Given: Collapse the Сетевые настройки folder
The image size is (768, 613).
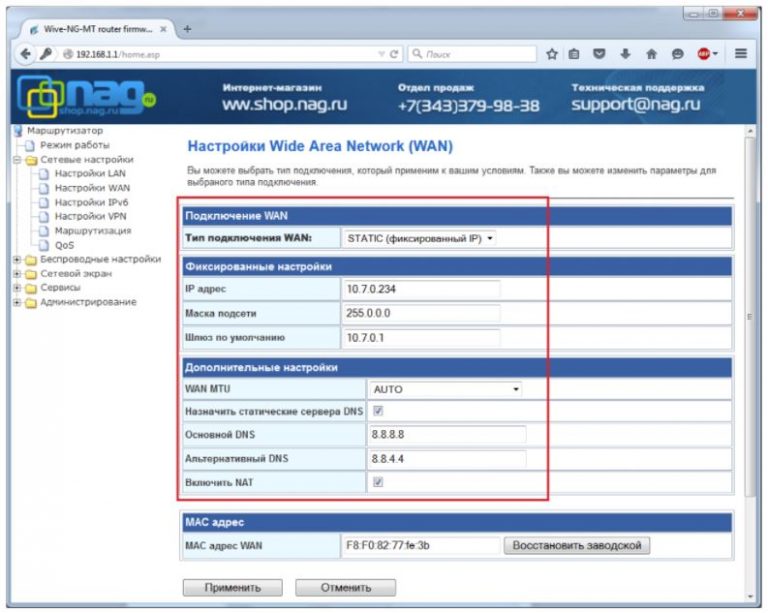Looking at the screenshot, I should point(17,160).
